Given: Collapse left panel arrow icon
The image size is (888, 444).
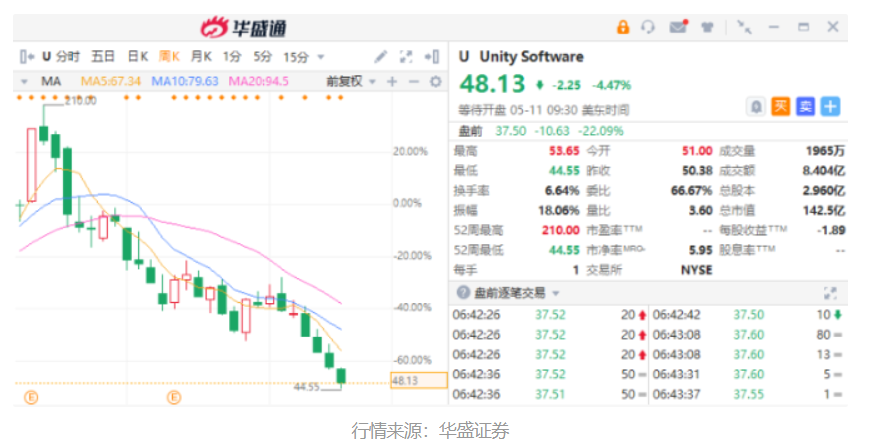Looking at the screenshot, I should [x=27, y=57].
